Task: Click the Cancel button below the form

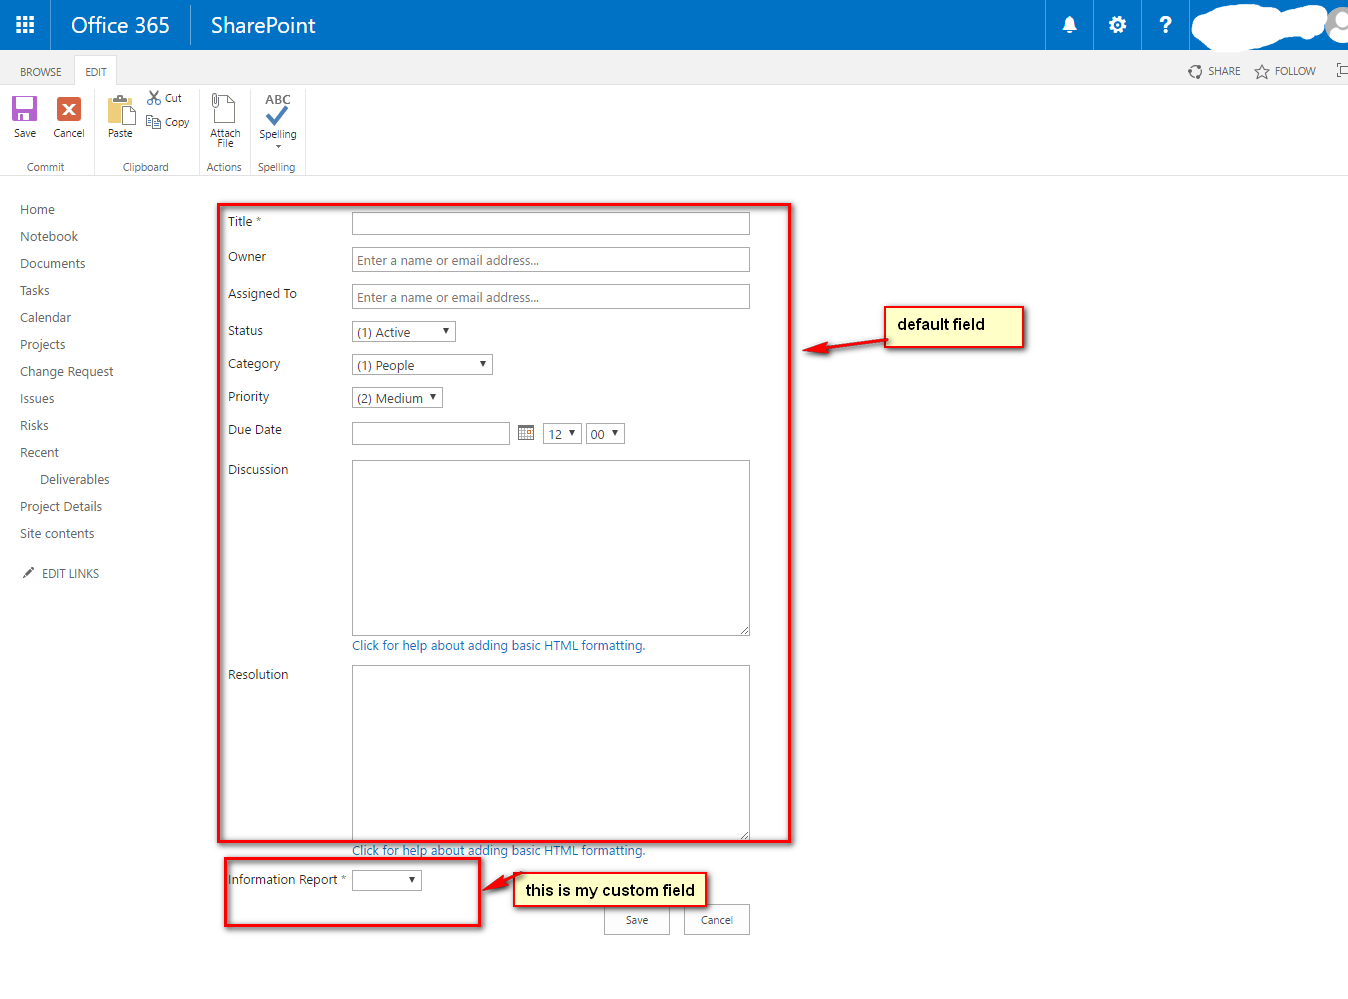Action: click(717, 920)
